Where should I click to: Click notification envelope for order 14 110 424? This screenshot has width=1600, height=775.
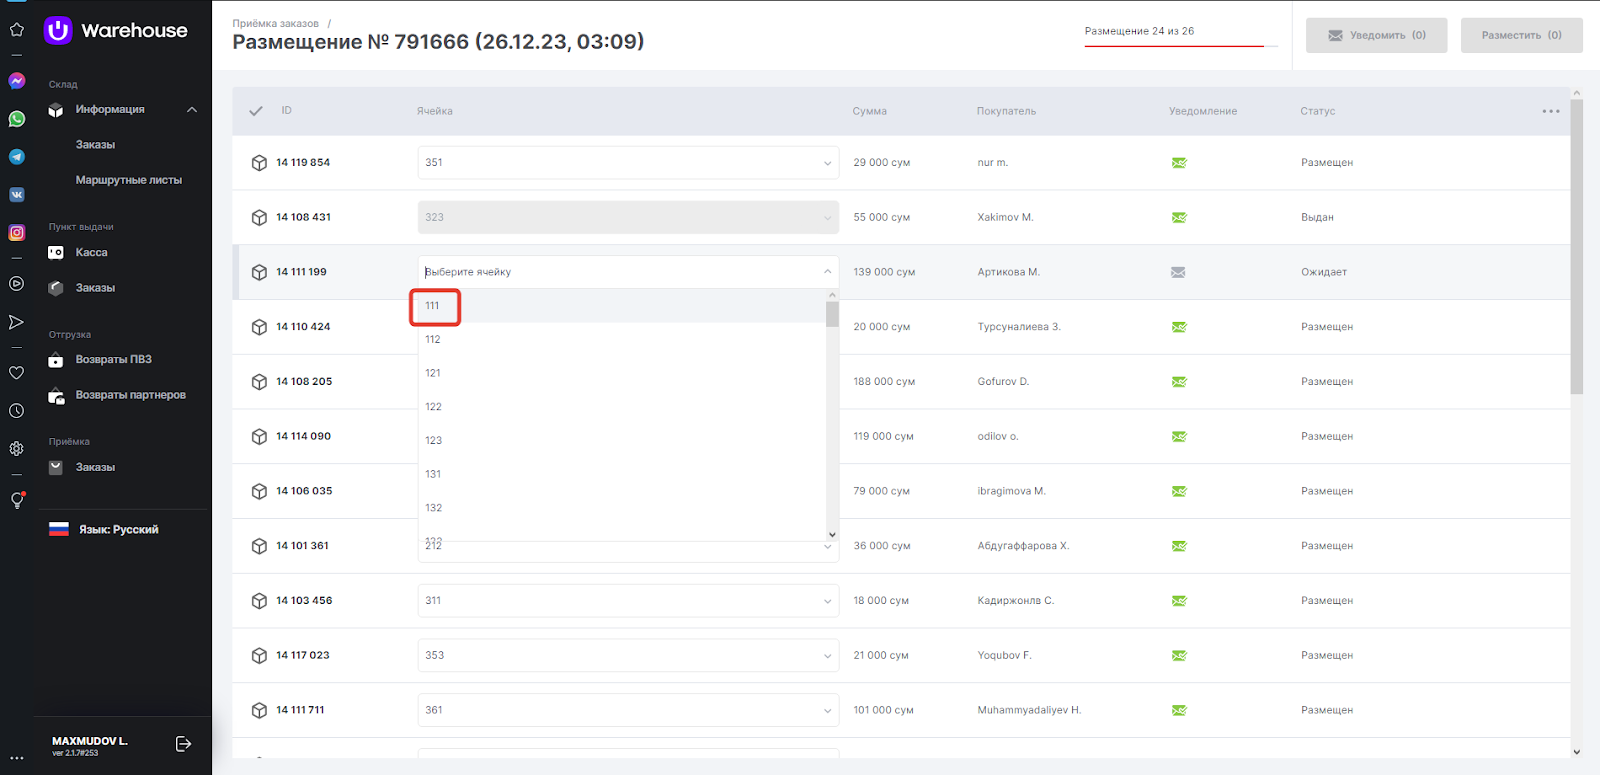point(1179,327)
